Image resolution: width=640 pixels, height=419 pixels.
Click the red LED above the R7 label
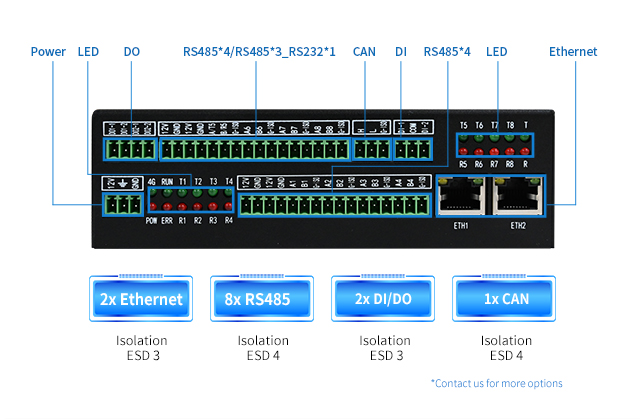click(x=494, y=152)
